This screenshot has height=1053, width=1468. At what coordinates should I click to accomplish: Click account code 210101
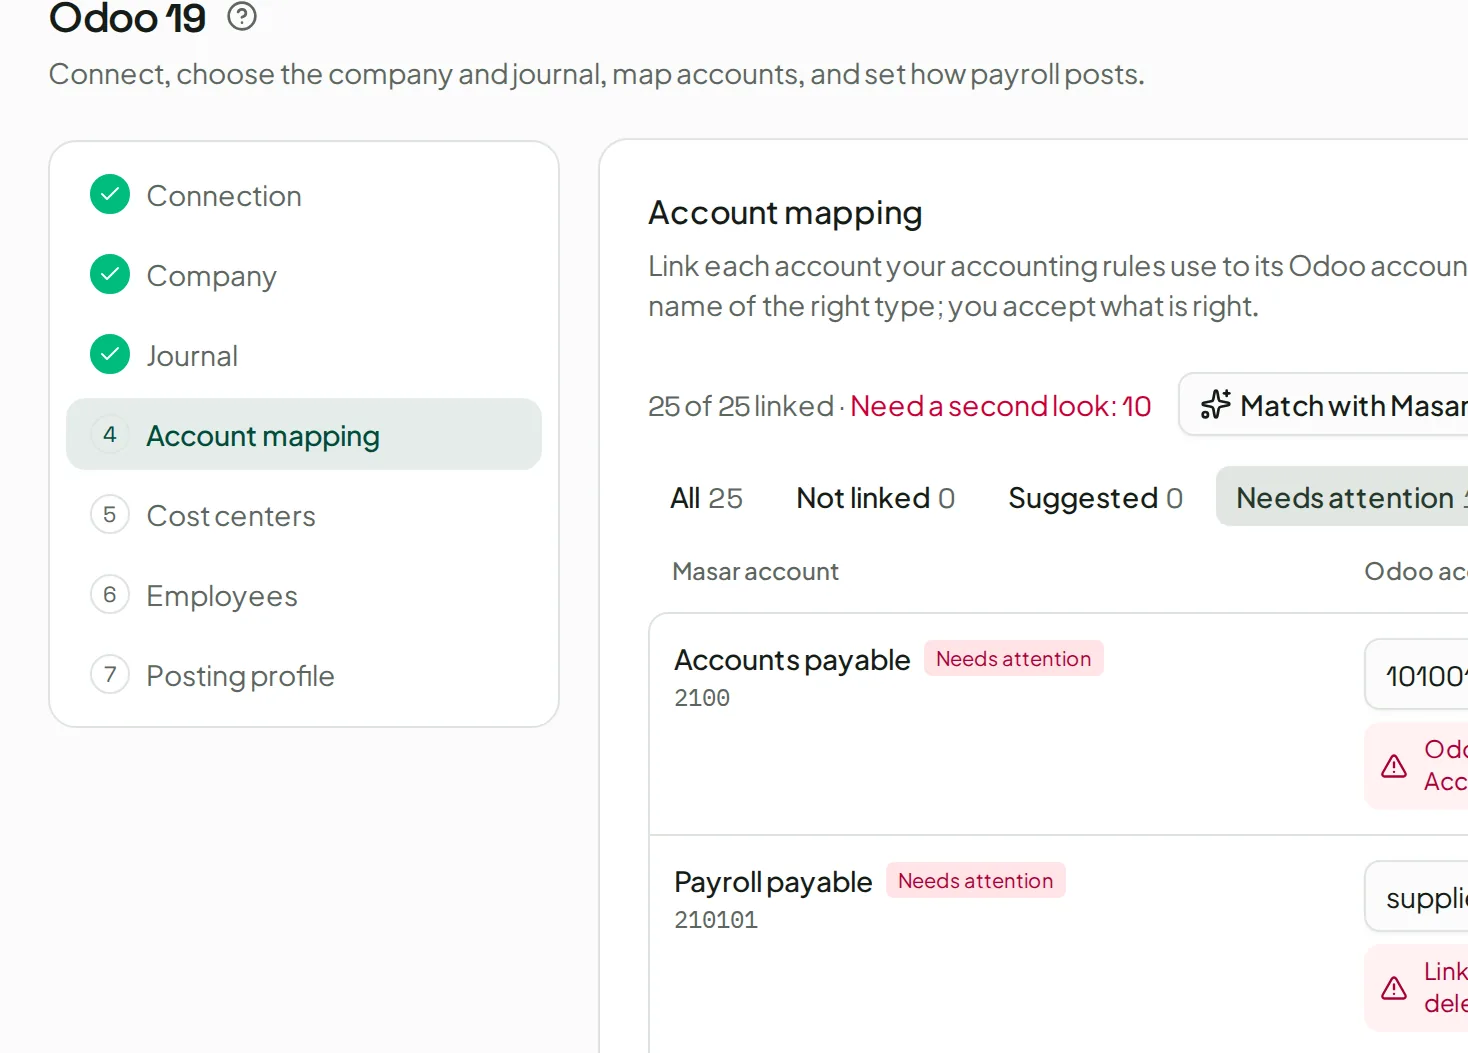pyautogui.click(x=716, y=920)
